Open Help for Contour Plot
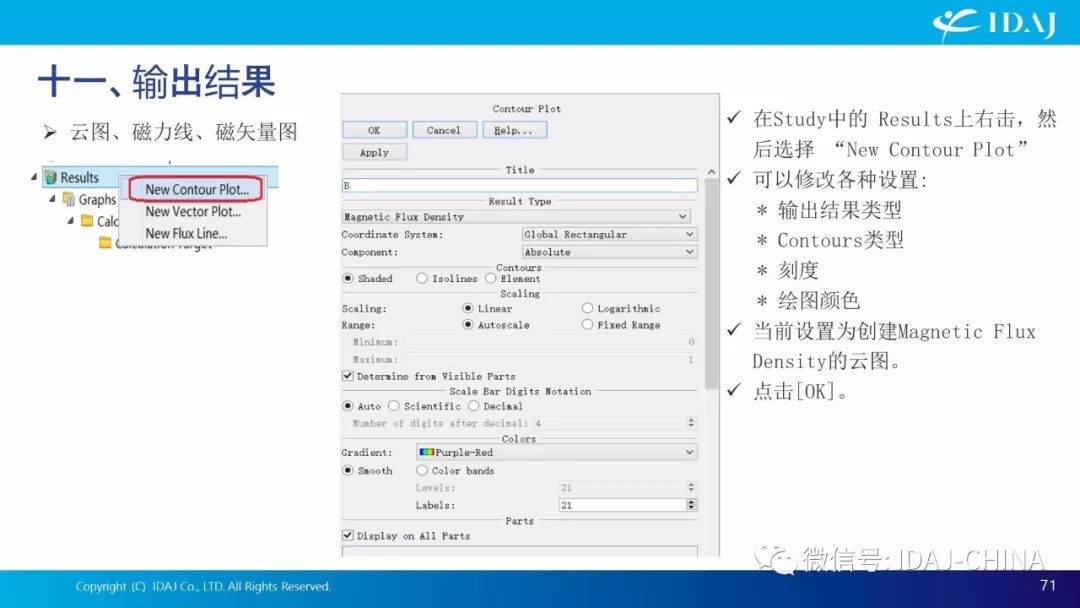The height and width of the screenshot is (608, 1080). (x=514, y=130)
